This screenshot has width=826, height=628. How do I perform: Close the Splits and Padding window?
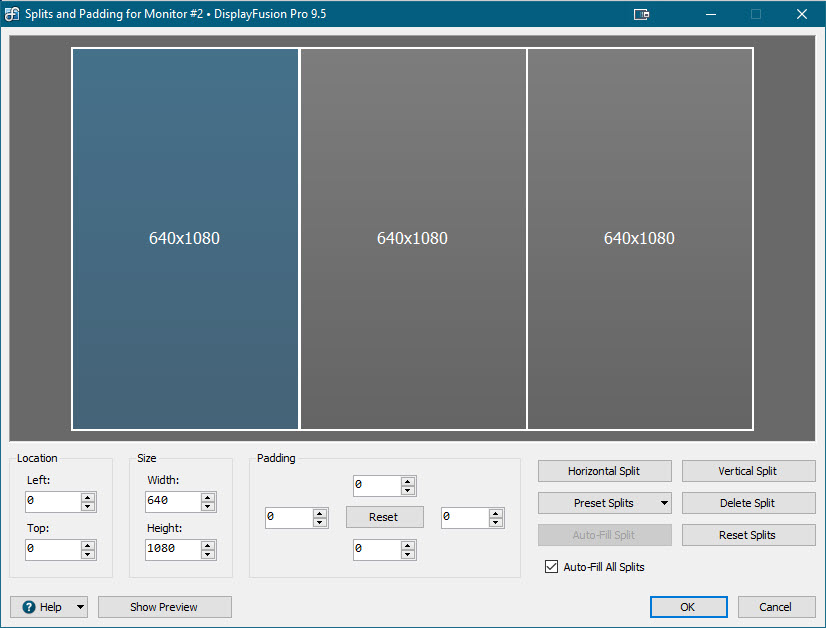click(x=802, y=14)
